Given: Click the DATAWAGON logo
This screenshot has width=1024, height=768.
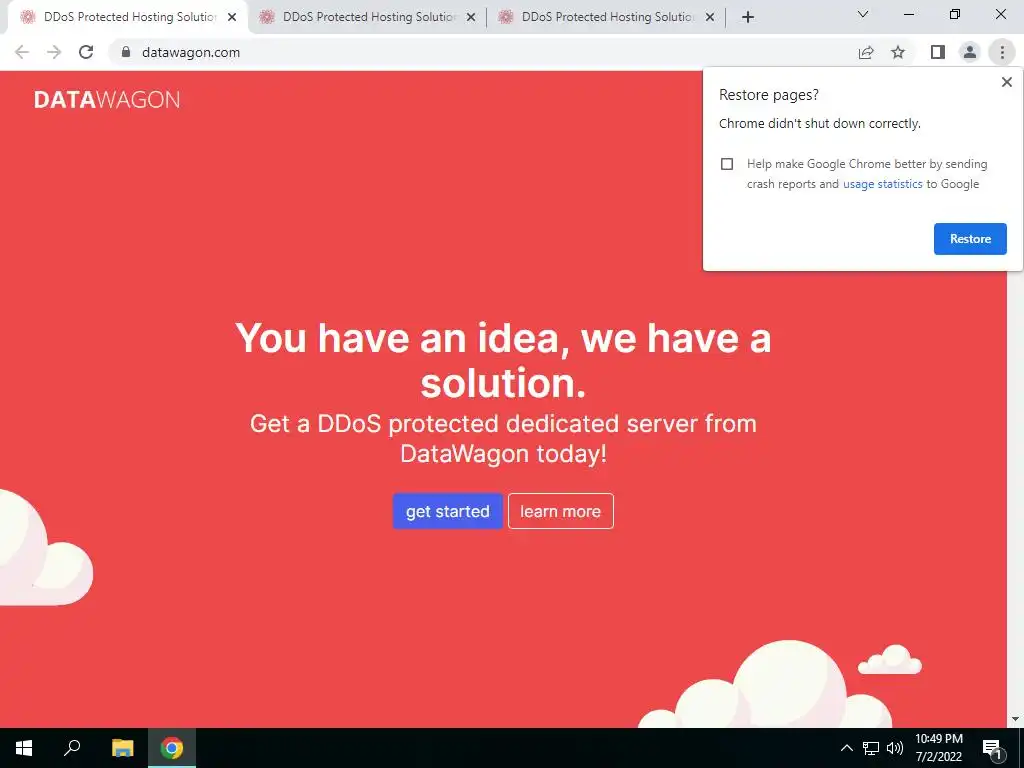Looking at the screenshot, I should click(x=106, y=100).
